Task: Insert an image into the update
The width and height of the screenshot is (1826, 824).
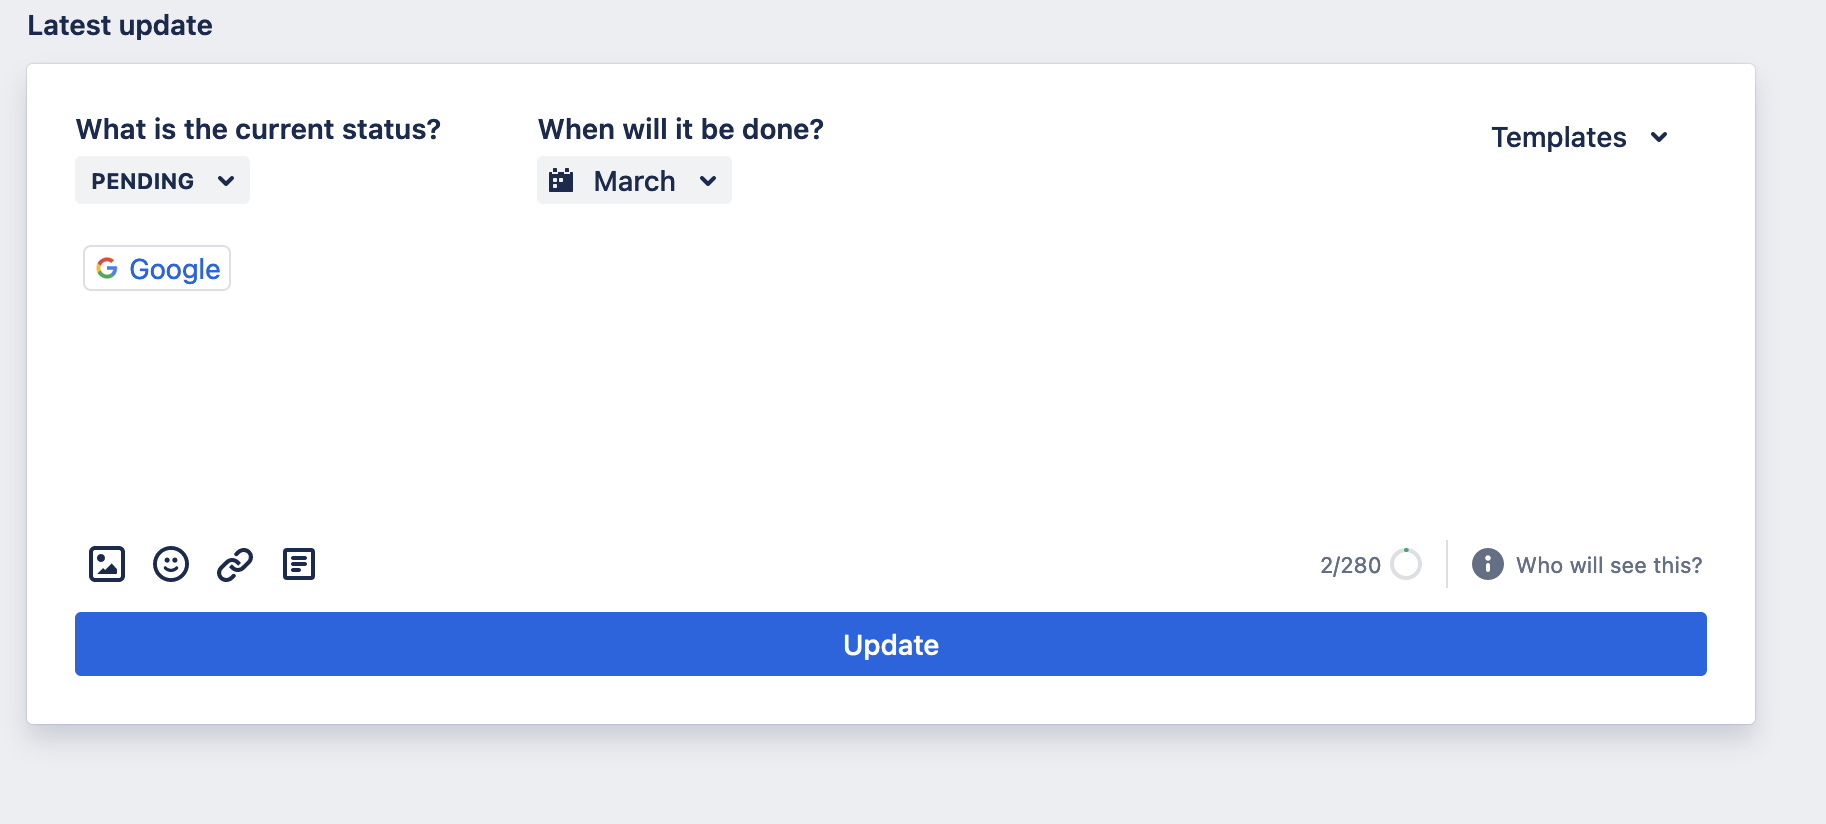Action: [106, 563]
